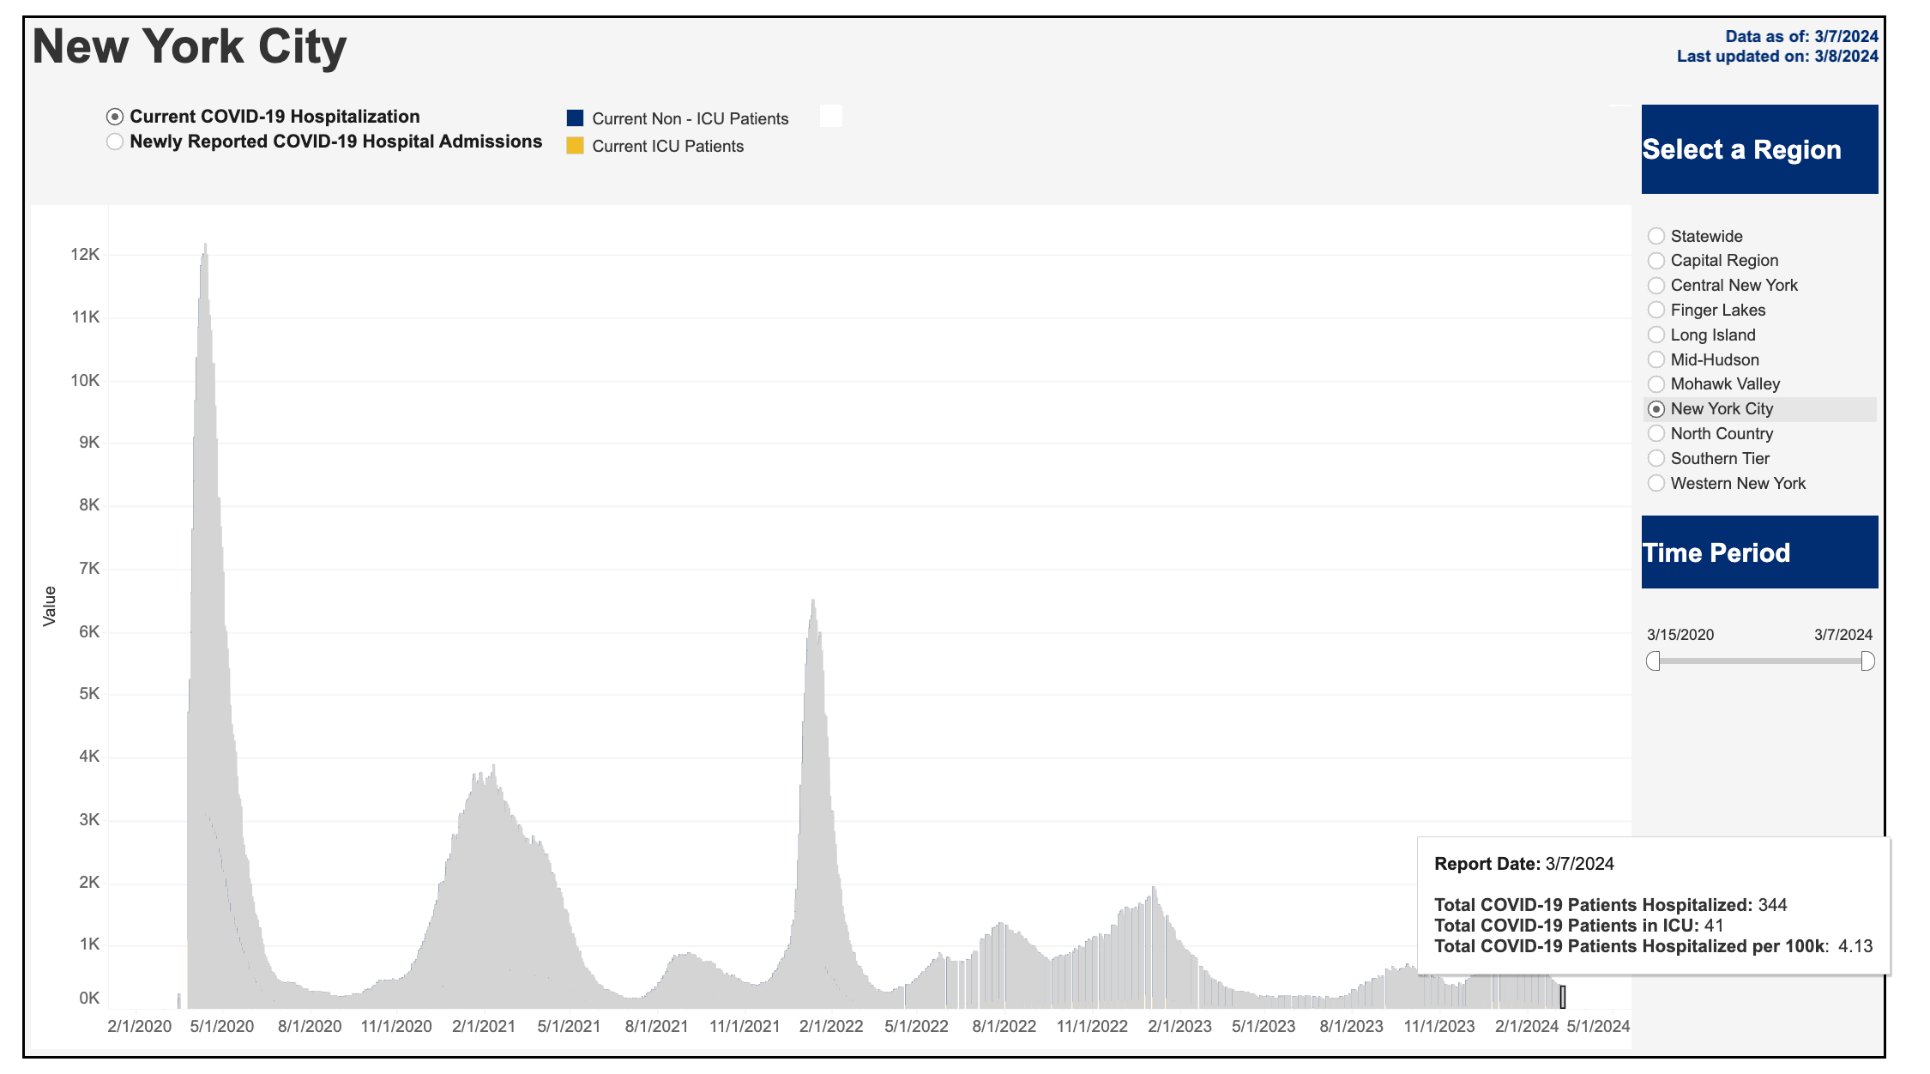The height and width of the screenshot is (1074, 1930).
Task: Select Newly Reported COVID-19 Hospital Admissions option
Action: pos(115,142)
